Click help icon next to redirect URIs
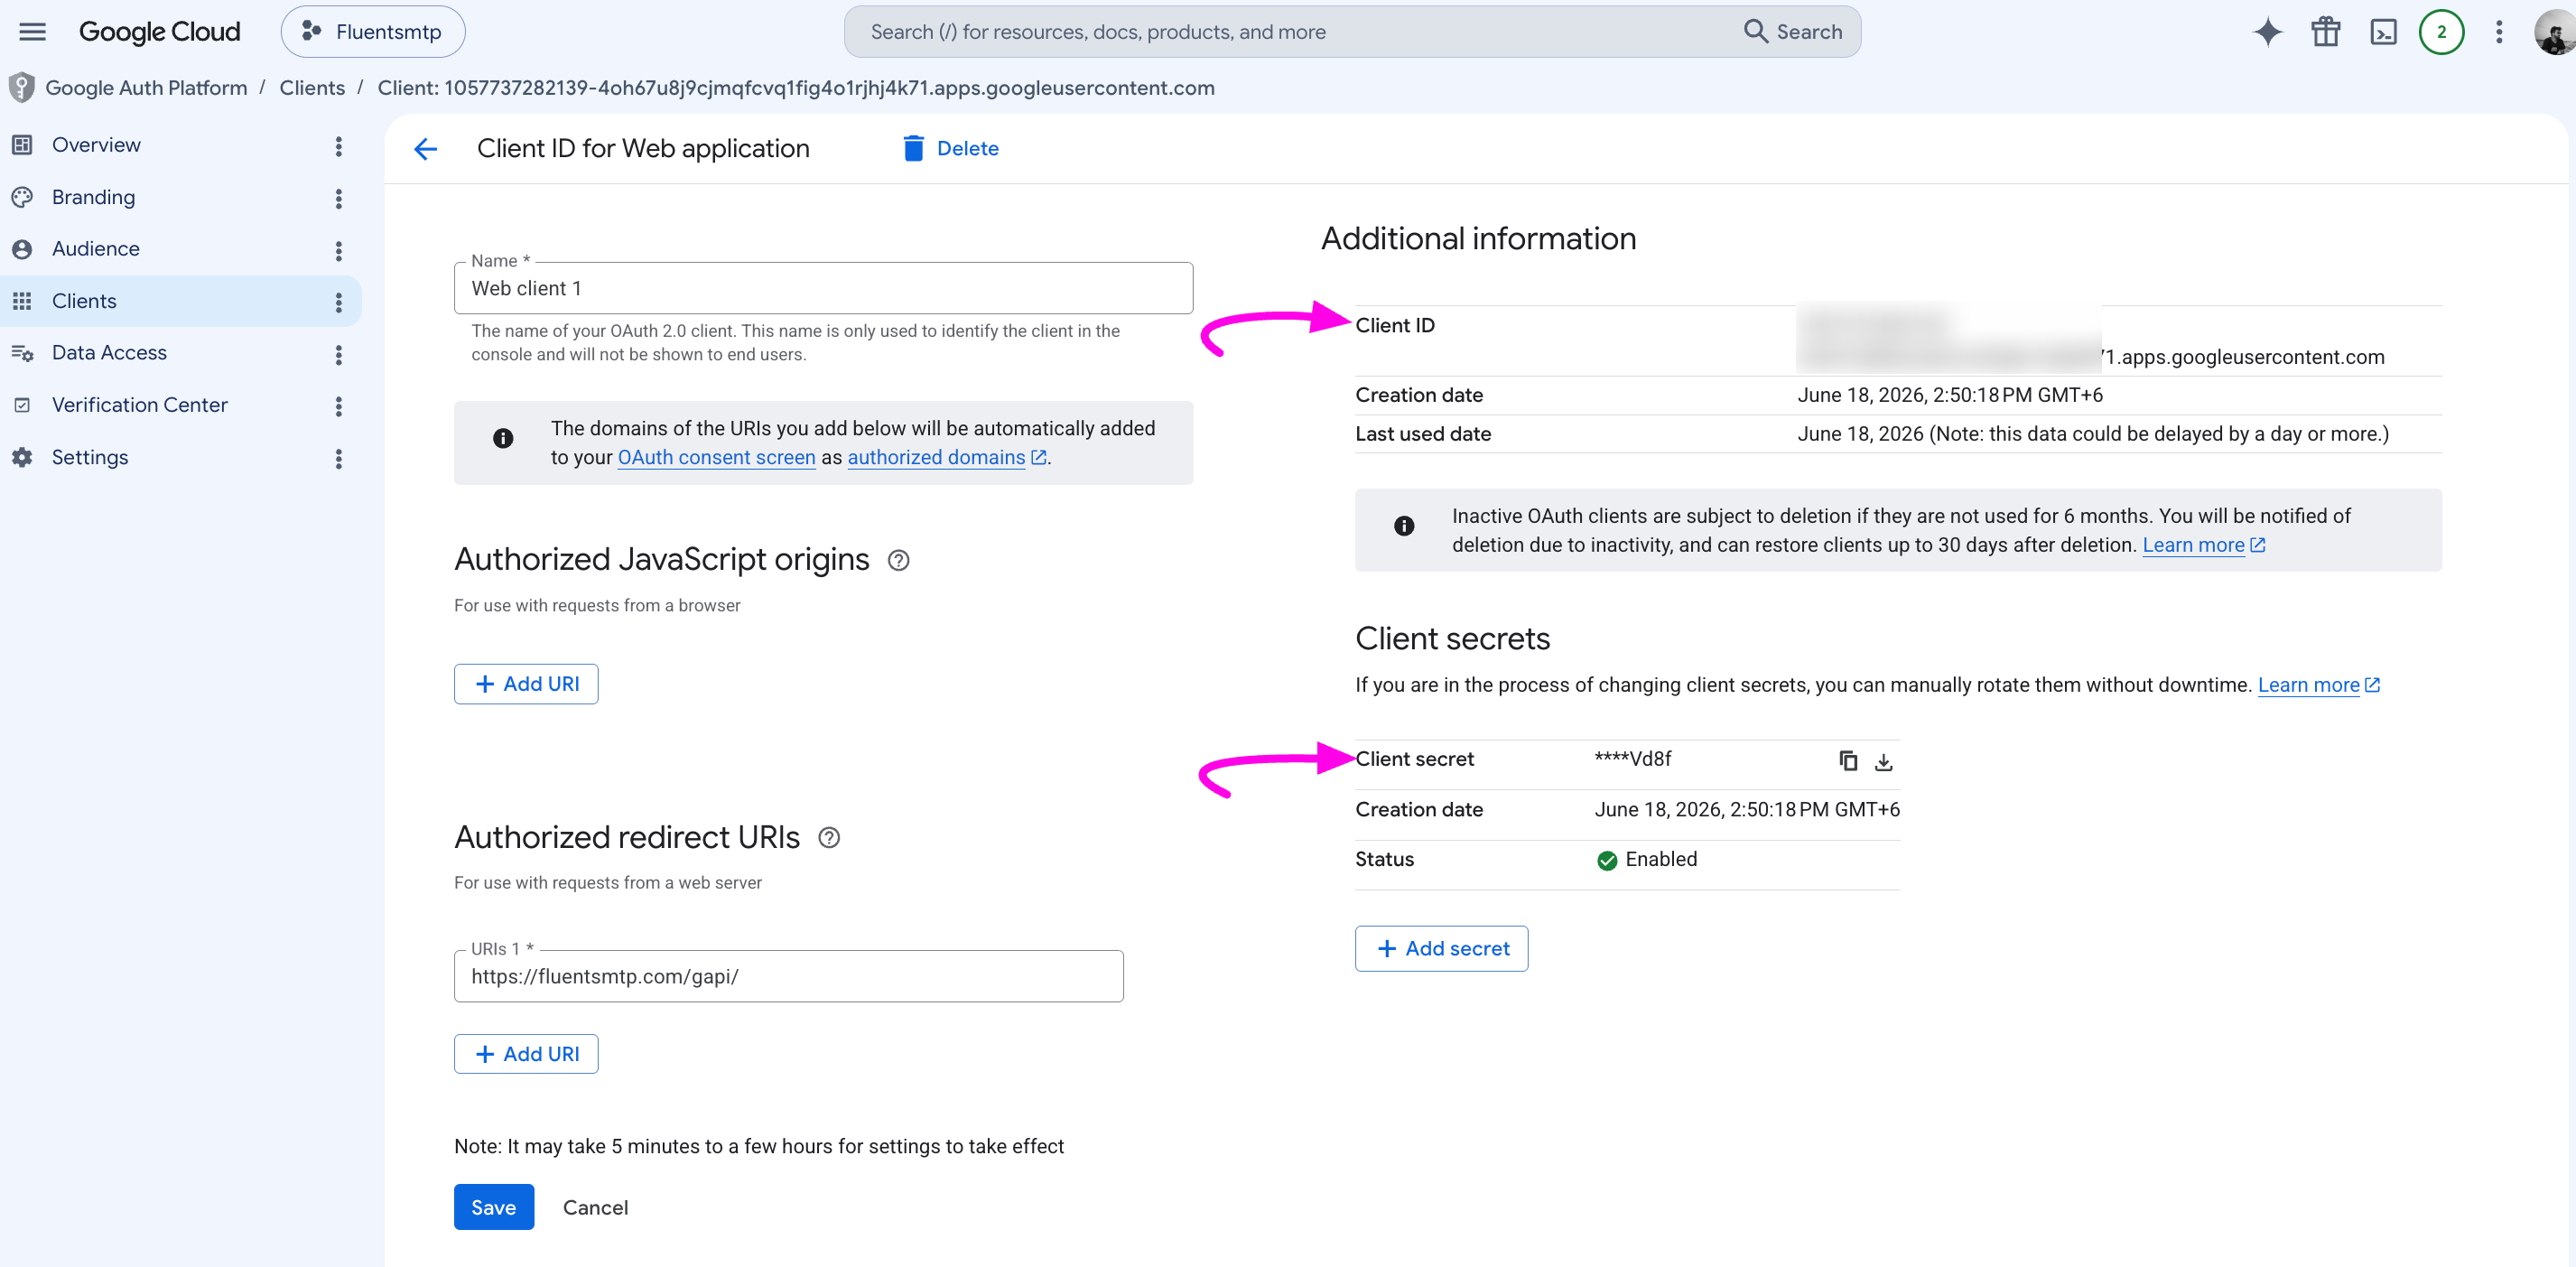The image size is (2576, 1267). pos(828,837)
